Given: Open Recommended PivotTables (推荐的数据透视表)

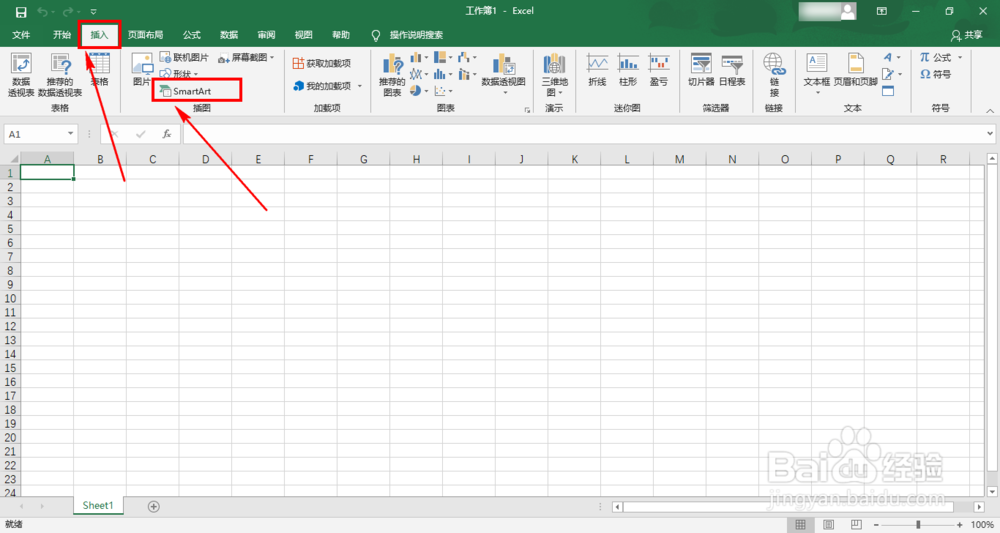Looking at the screenshot, I should (60, 75).
